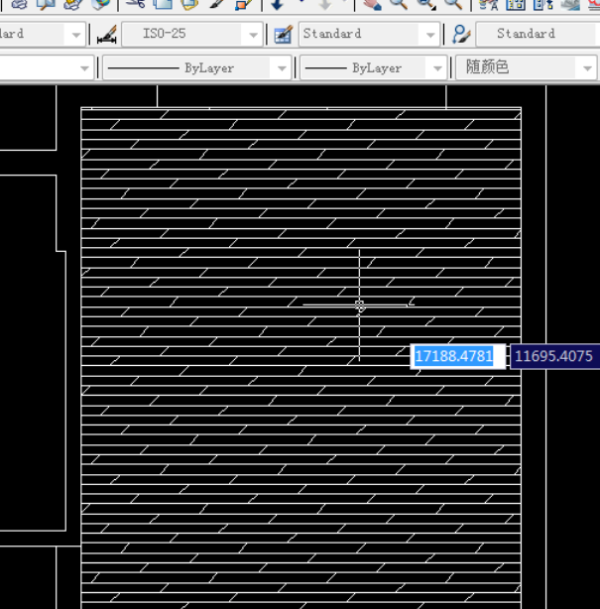
Task: Click the Zoom Realtime magnifier next to Pan
Action: click(399, 4)
